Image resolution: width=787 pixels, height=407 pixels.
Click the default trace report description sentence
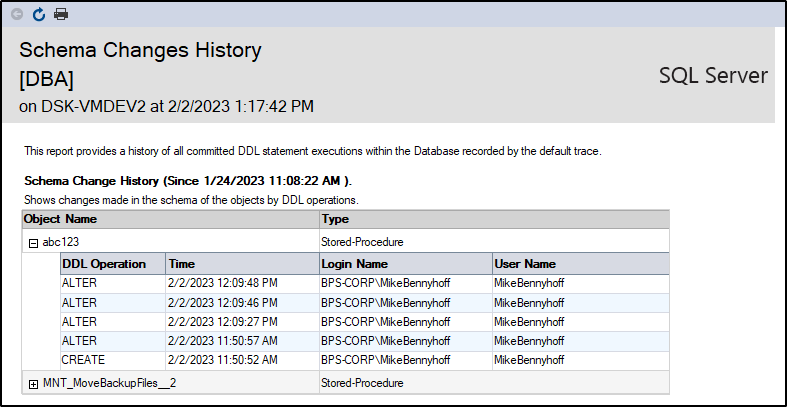click(313, 152)
